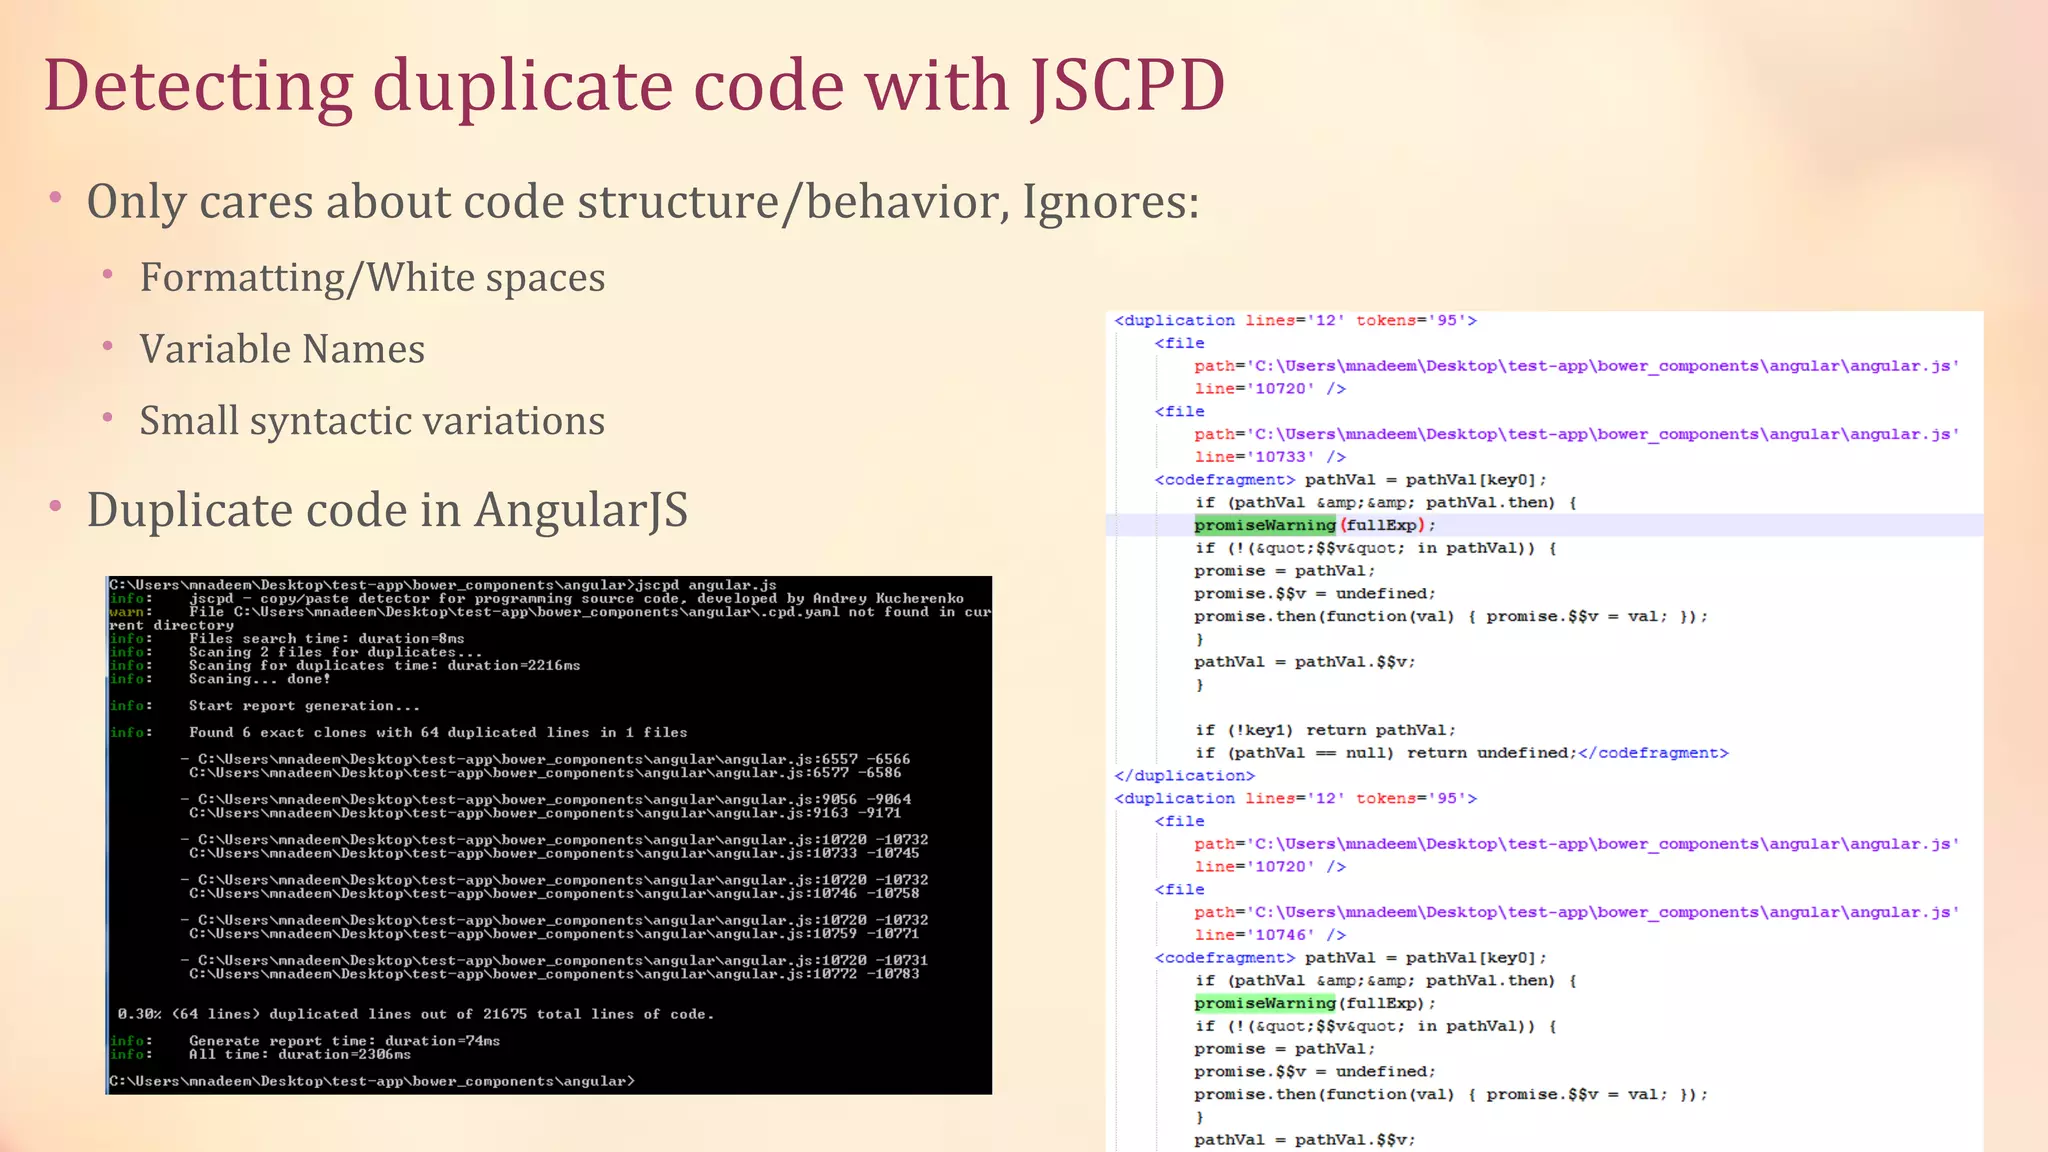The image size is (2048, 1152).
Task: Select the 'Duplicate code in AngularJS' bullet
Action: coord(387,511)
